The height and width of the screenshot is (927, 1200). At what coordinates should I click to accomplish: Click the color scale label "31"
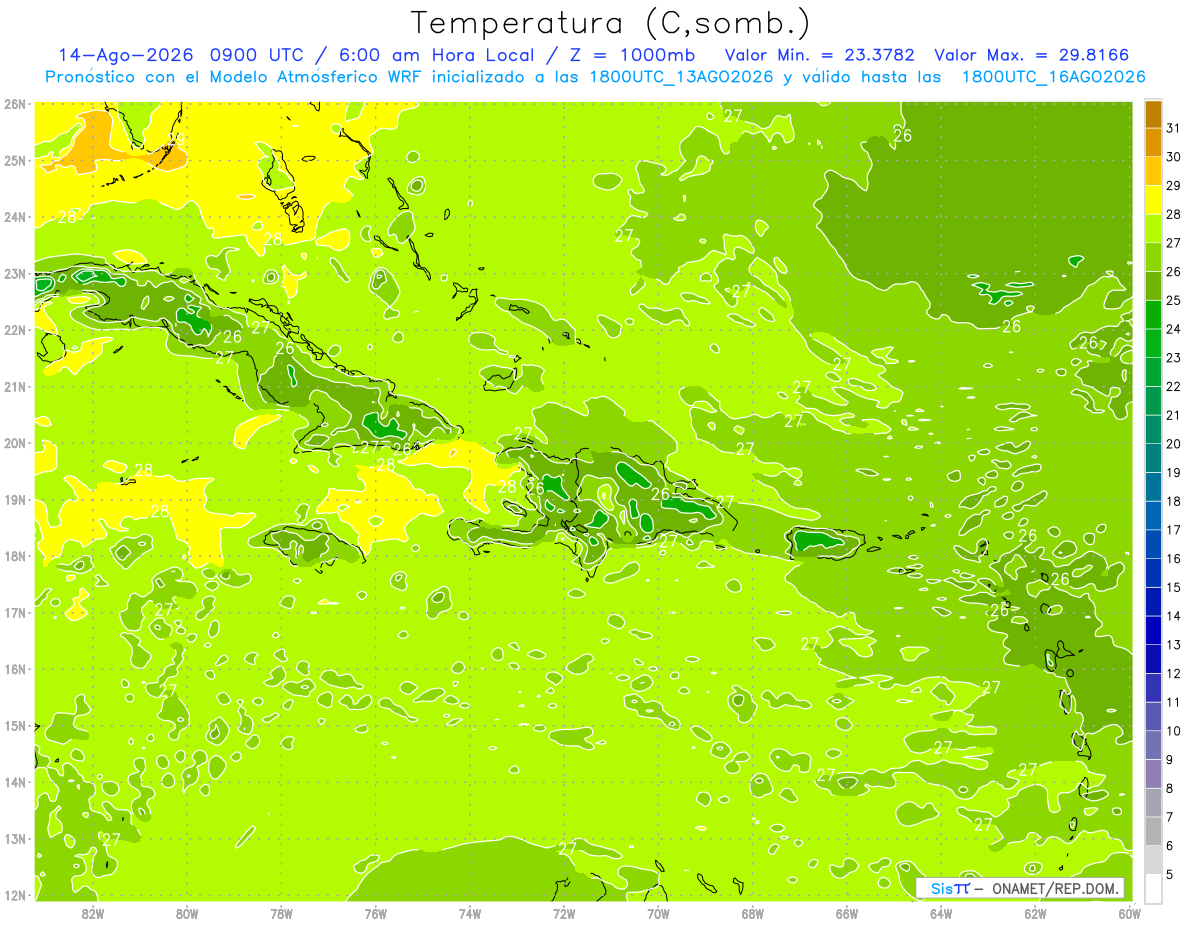[1173, 128]
